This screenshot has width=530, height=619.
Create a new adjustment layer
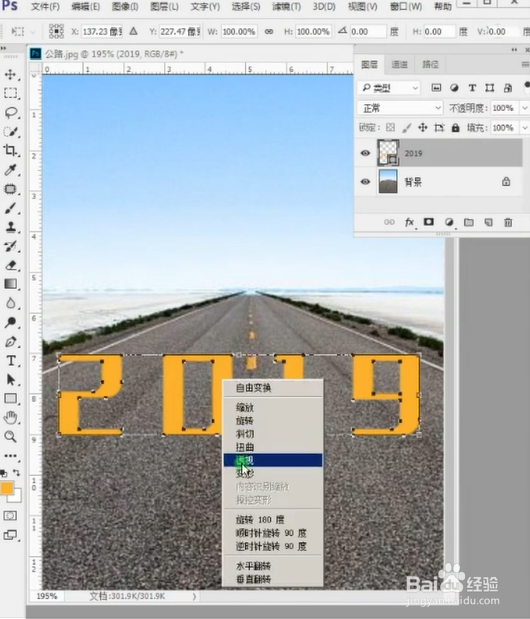pos(449,222)
